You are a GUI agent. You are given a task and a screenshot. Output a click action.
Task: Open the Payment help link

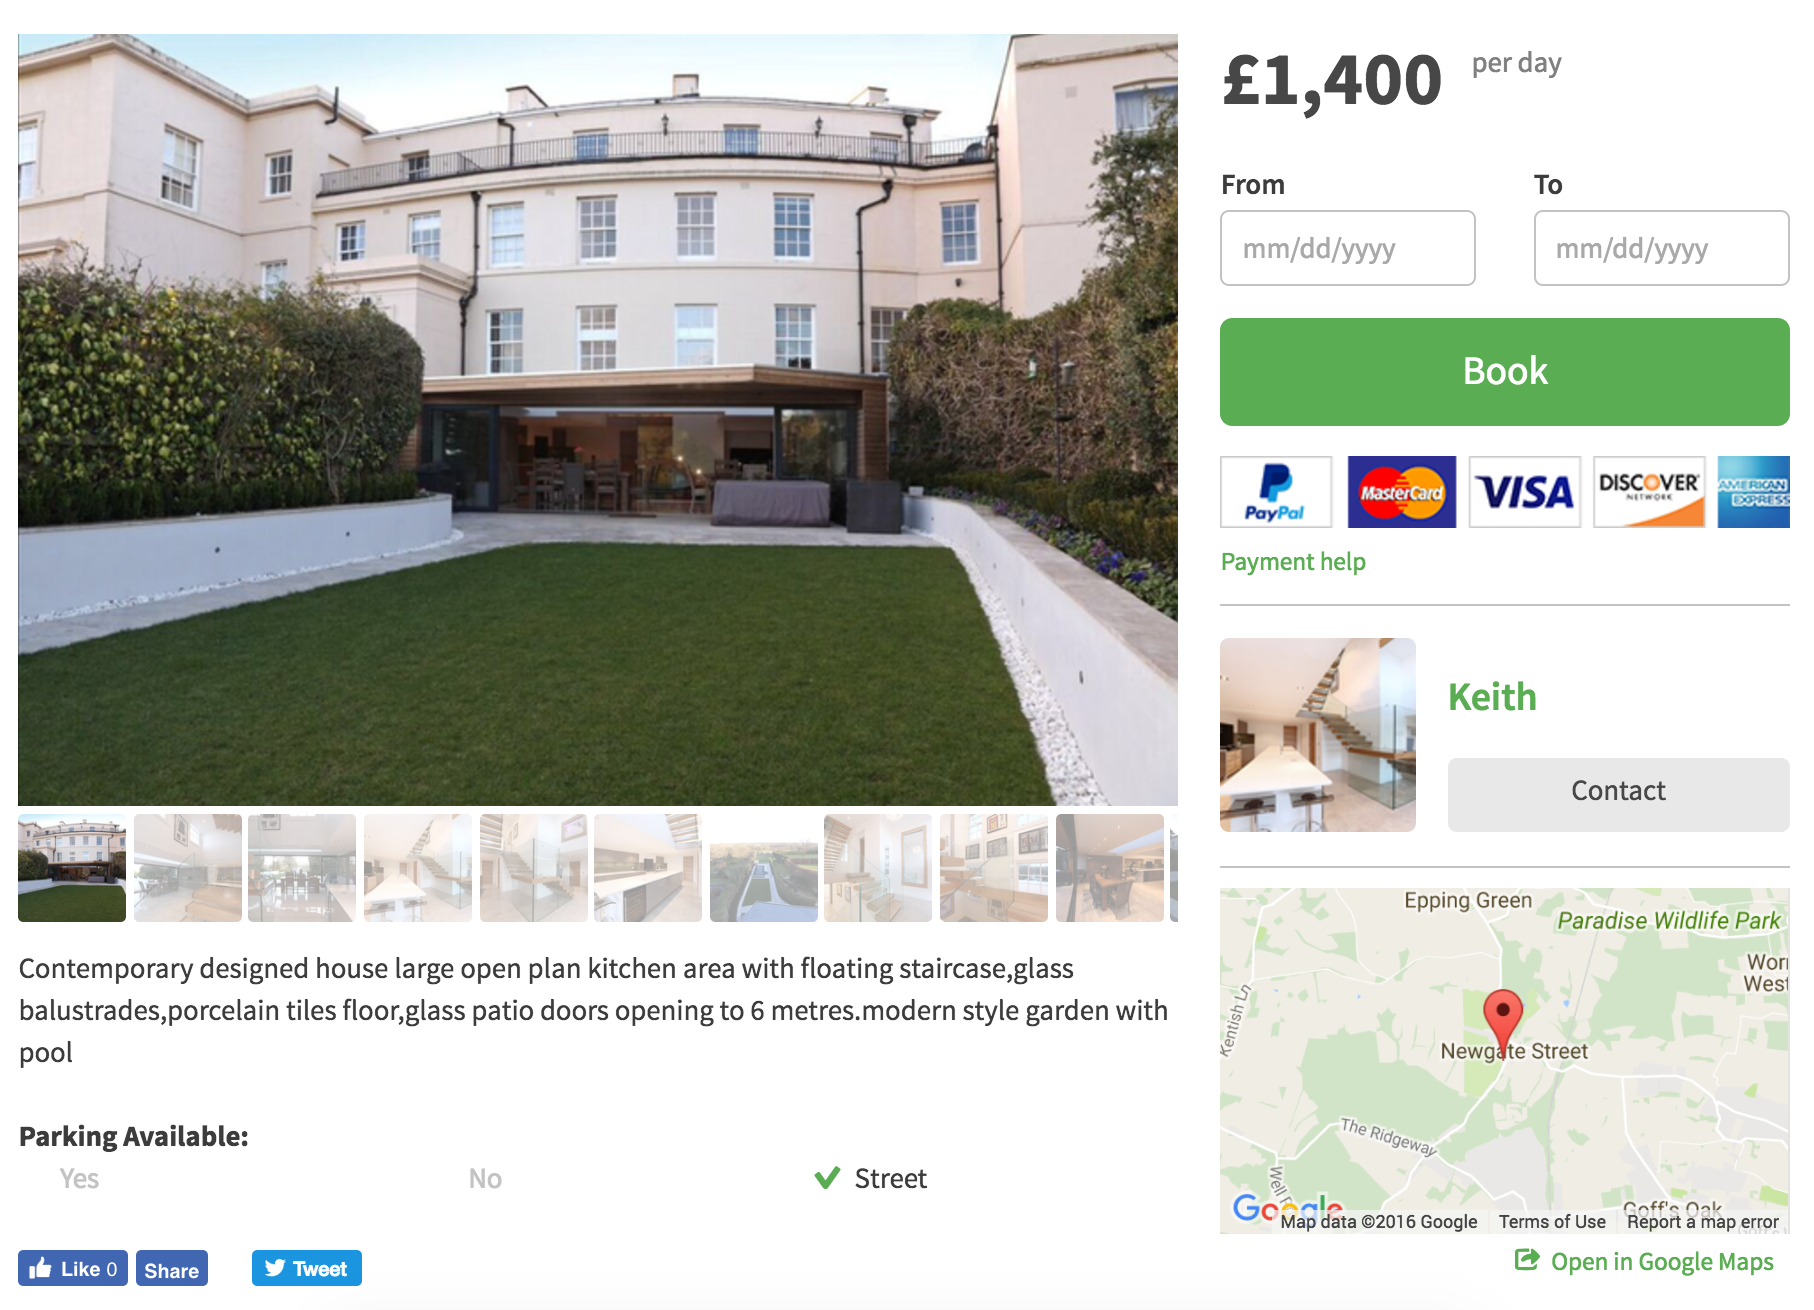point(1293,562)
